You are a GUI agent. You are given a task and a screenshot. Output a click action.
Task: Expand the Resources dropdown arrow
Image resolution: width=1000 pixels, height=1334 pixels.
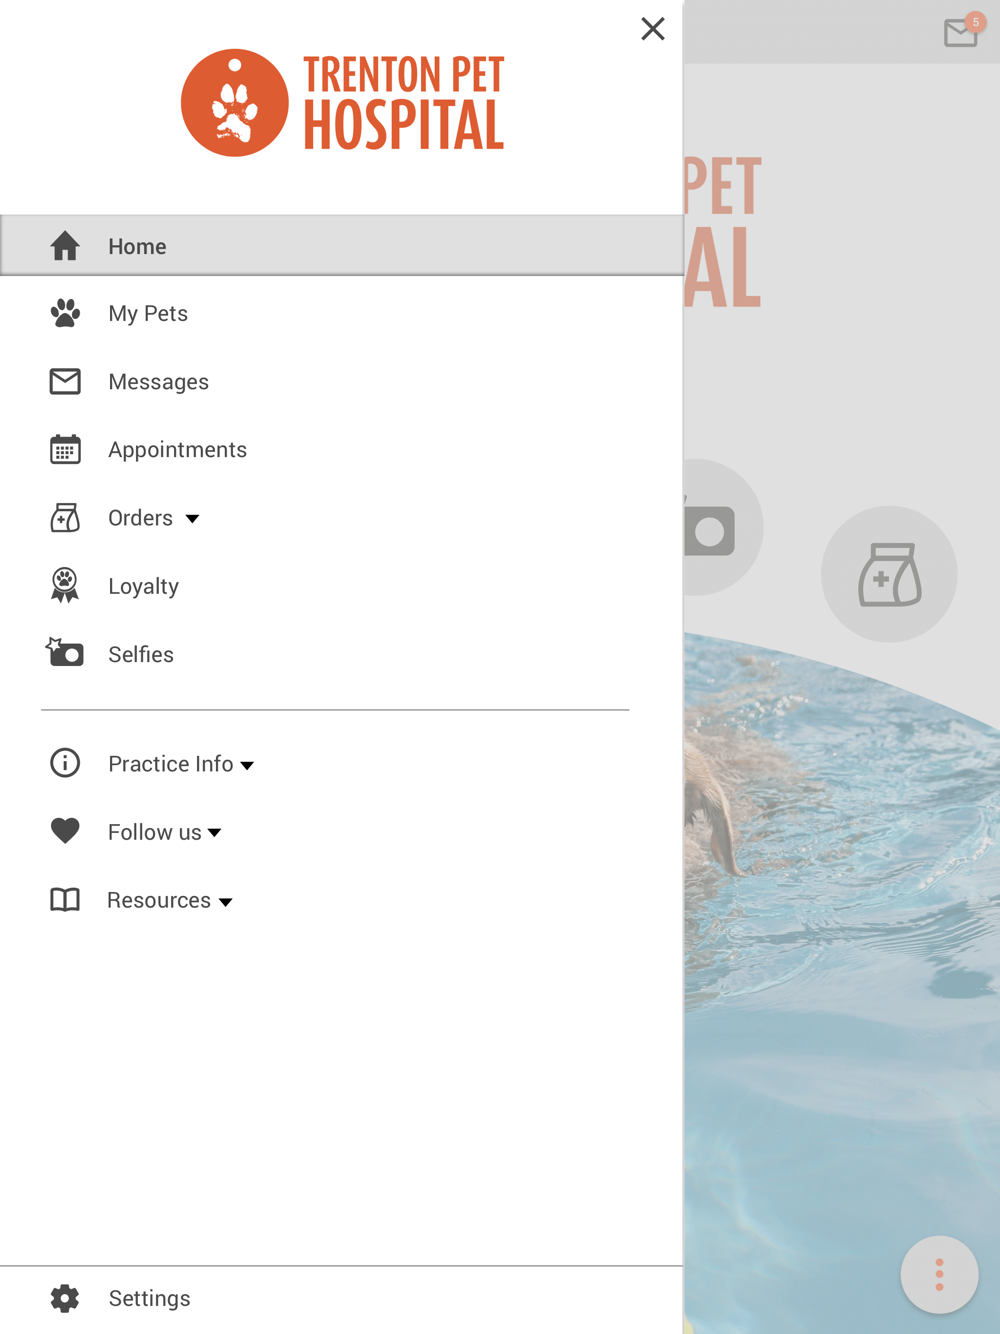(x=226, y=902)
